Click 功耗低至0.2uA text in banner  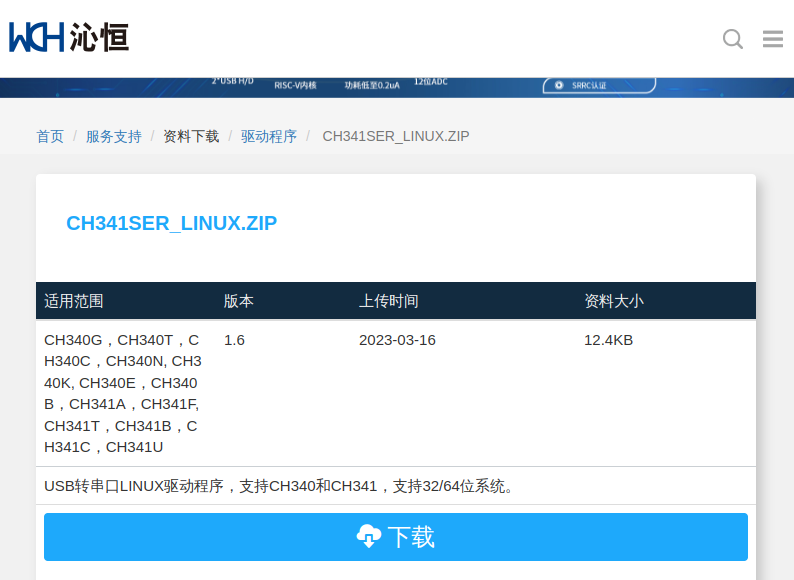pyautogui.click(x=372, y=85)
